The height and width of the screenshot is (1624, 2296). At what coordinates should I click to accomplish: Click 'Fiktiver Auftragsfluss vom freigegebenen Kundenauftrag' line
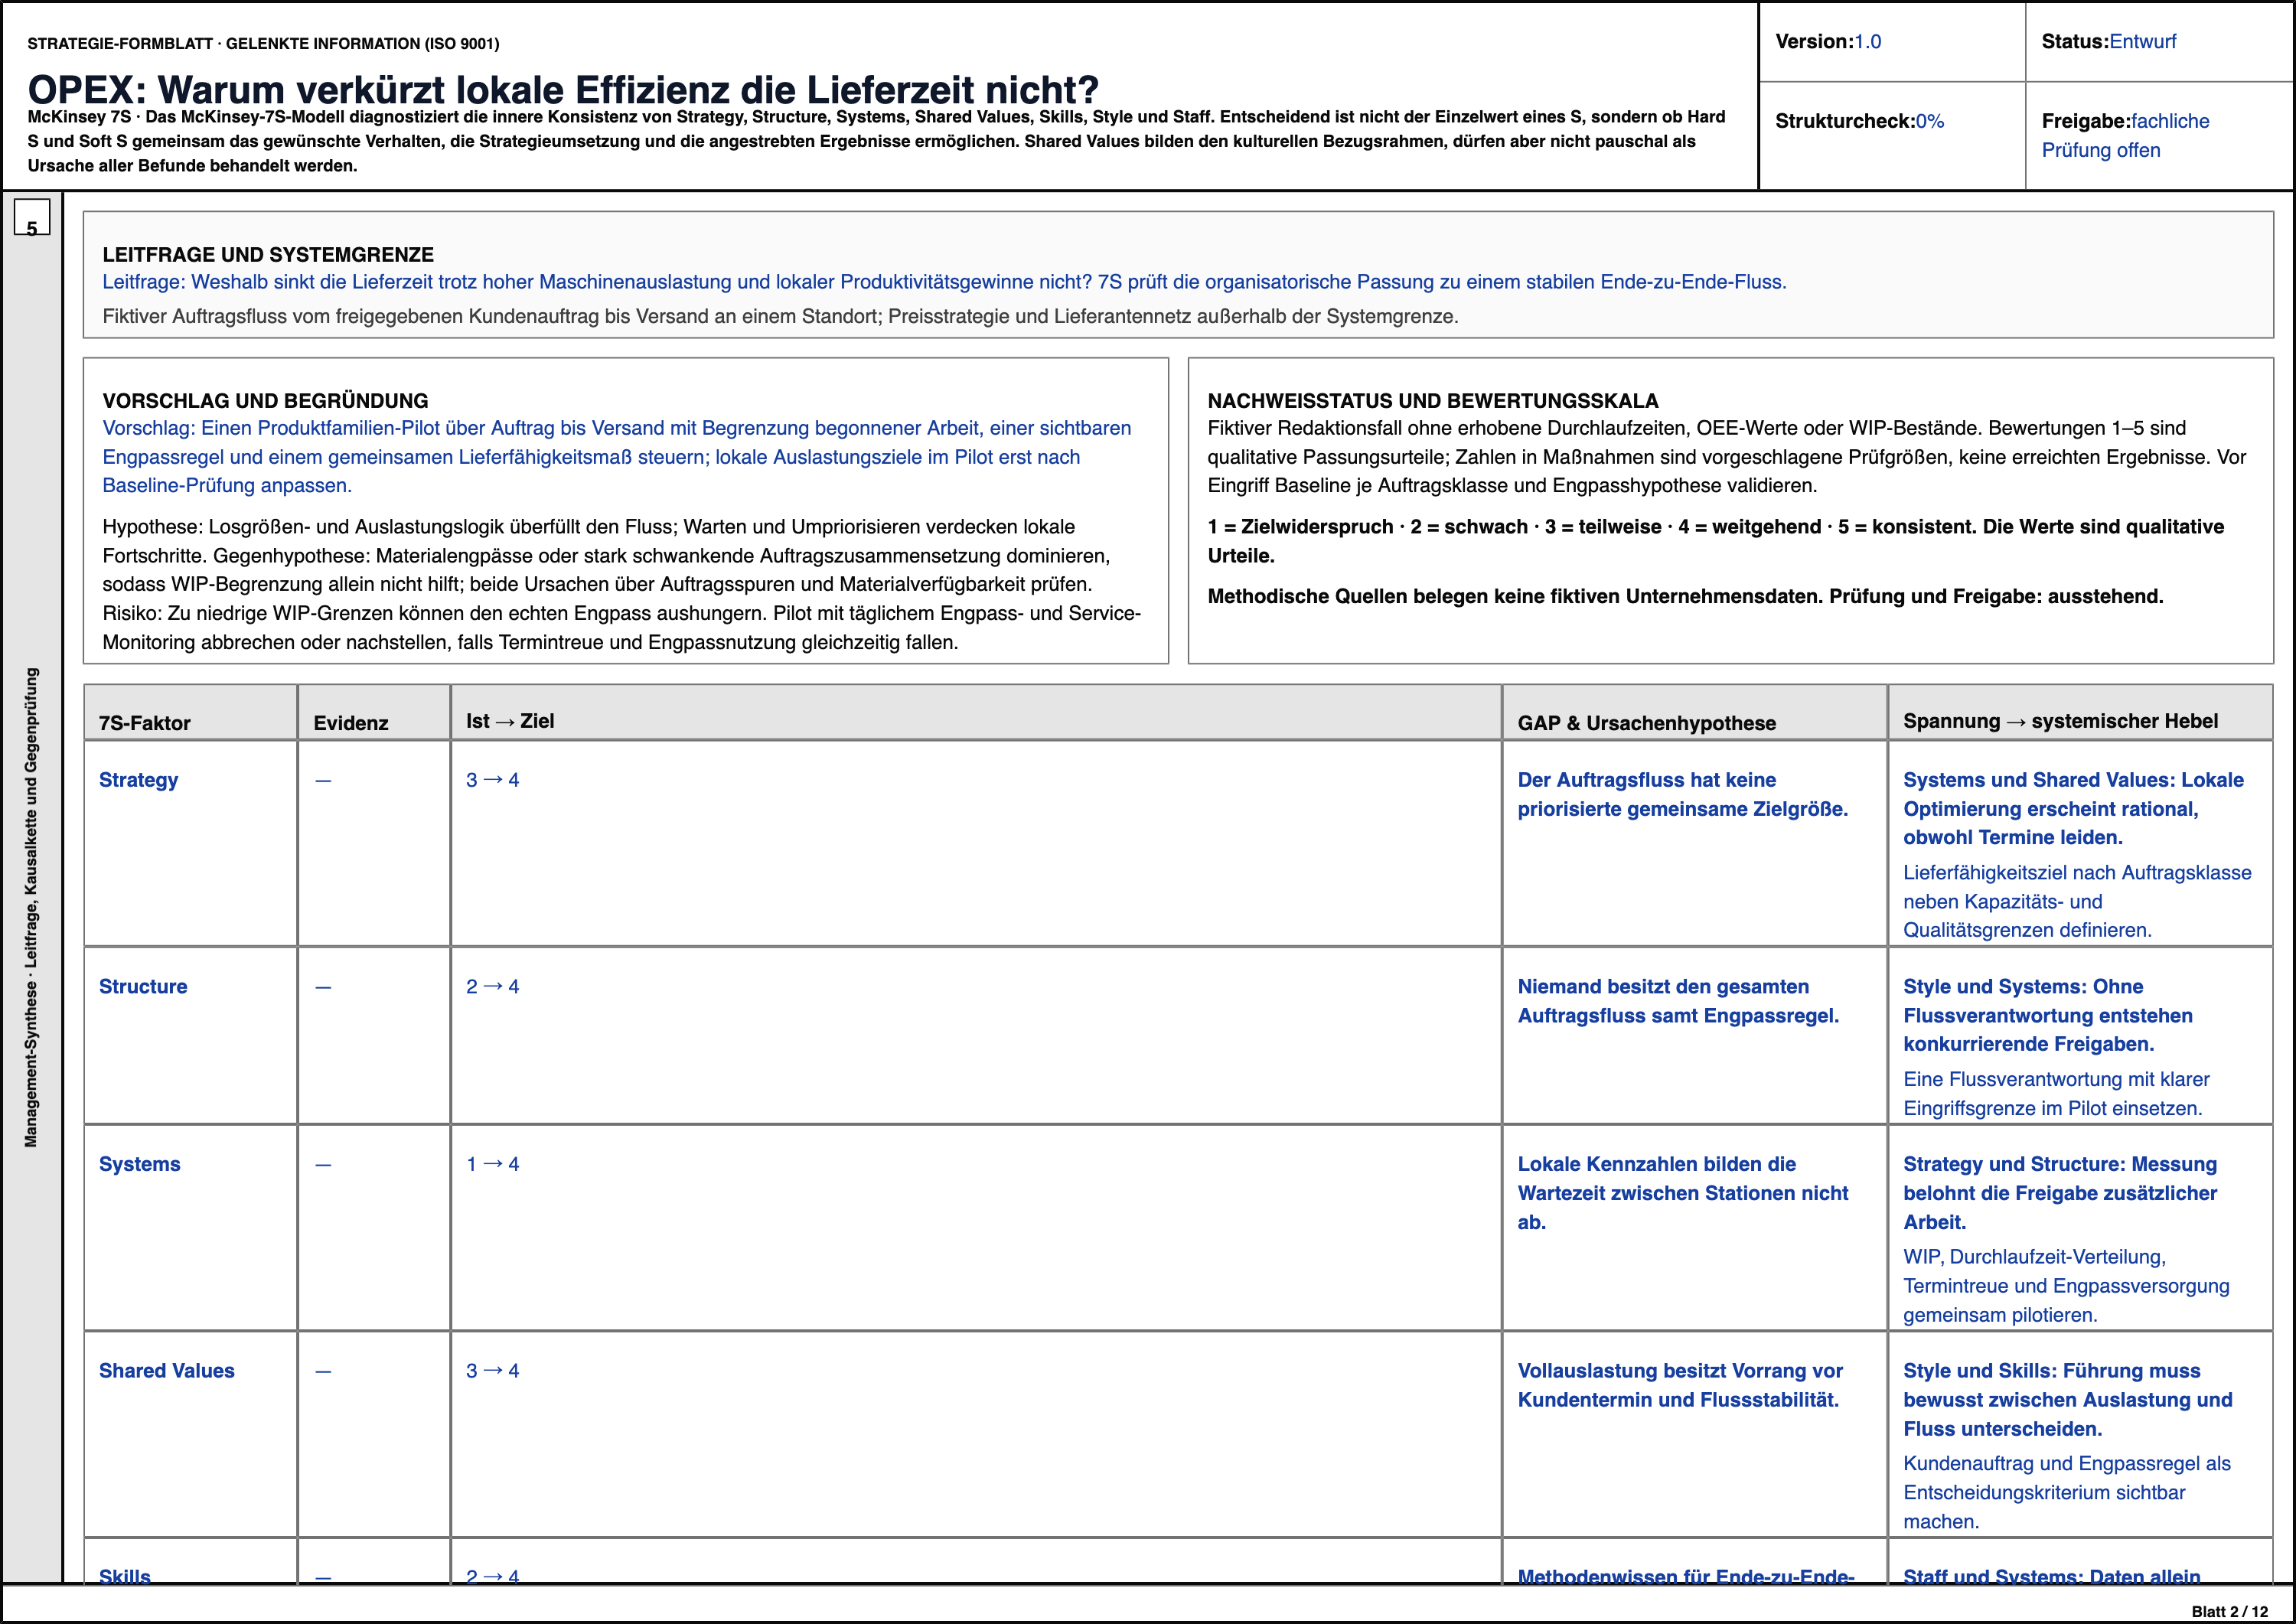pos(780,316)
